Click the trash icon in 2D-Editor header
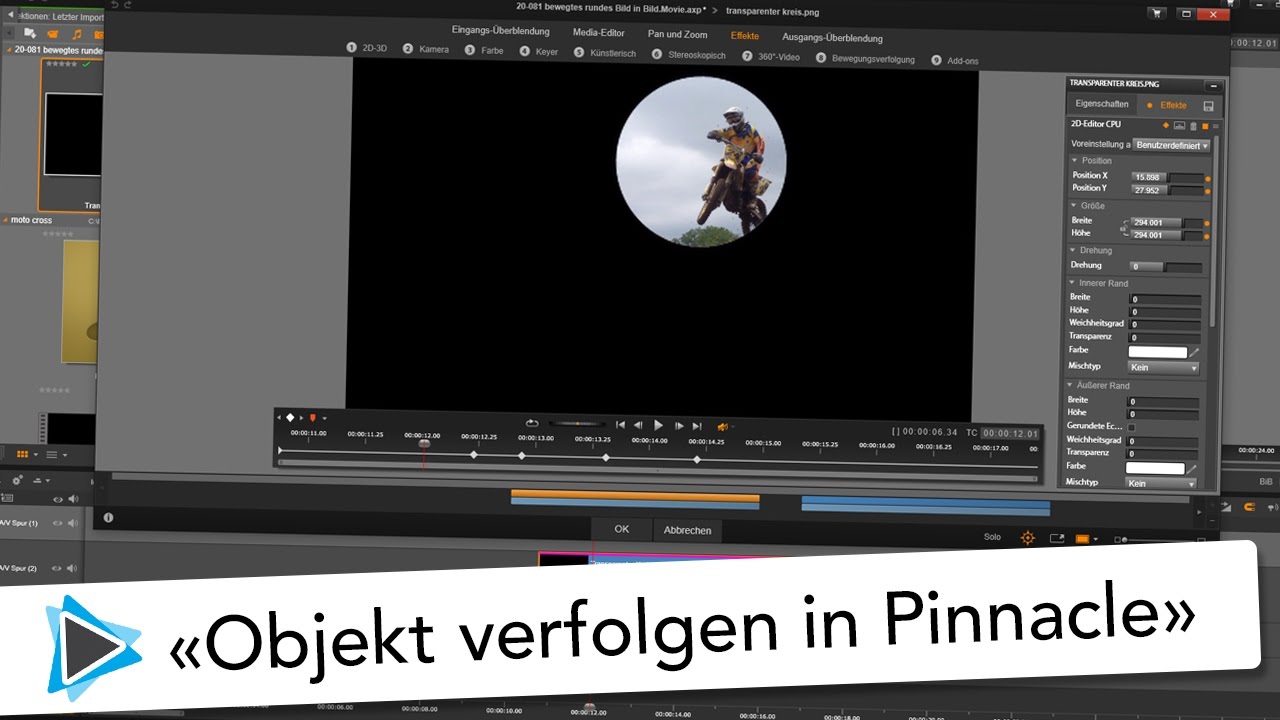This screenshot has width=1280, height=720. [1193, 126]
